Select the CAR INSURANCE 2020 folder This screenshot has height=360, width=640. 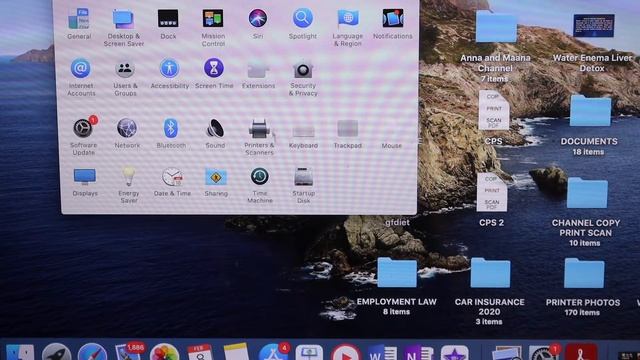pyautogui.click(x=490, y=273)
